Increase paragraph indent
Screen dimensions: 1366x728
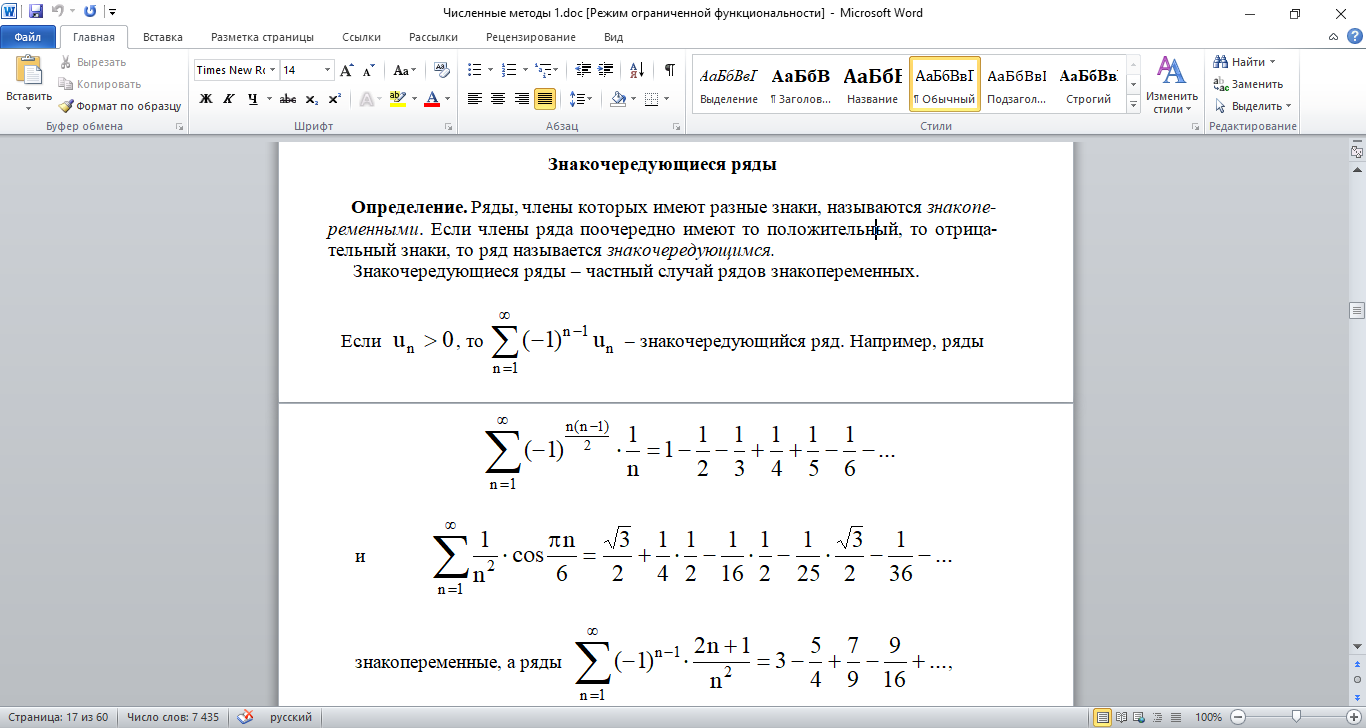[606, 70]
